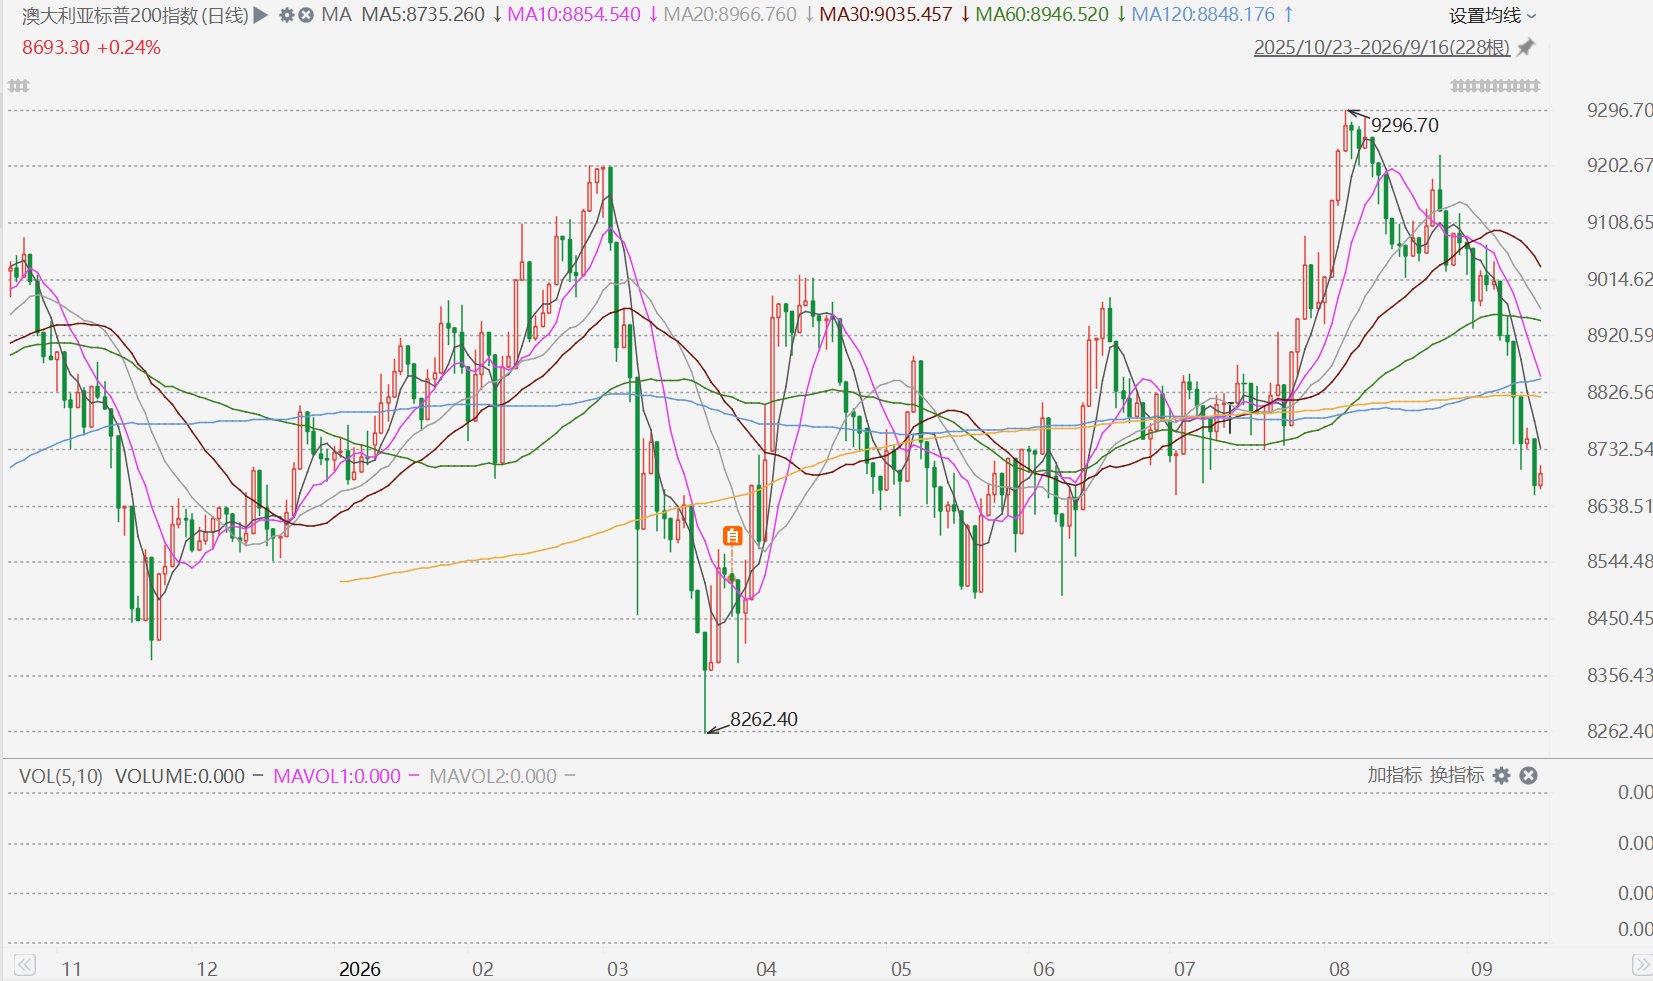Click the orange 自 marker on chart

point(732,536)
